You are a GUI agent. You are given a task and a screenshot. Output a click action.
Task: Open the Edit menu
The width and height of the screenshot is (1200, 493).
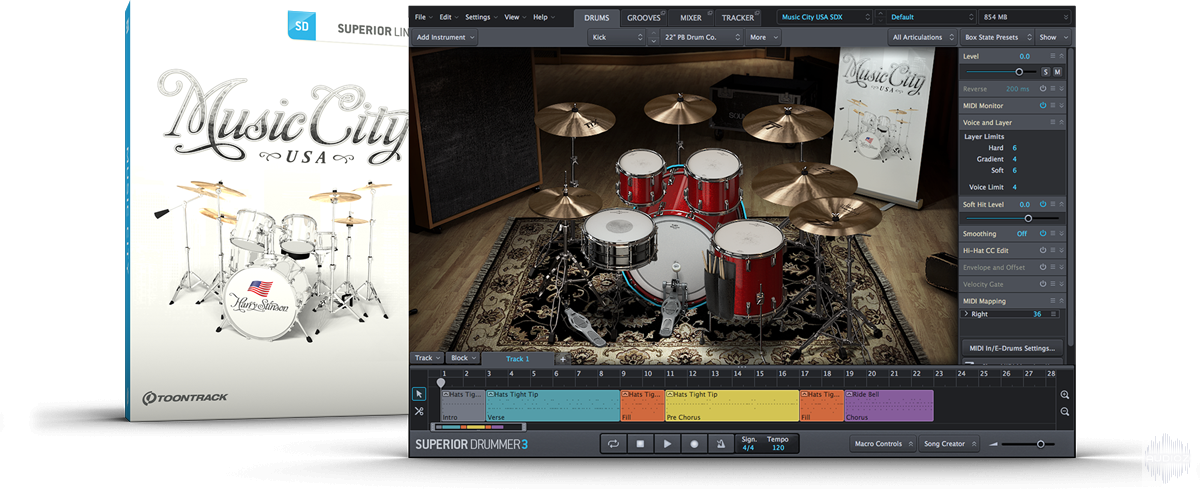(x=448, y=17)
